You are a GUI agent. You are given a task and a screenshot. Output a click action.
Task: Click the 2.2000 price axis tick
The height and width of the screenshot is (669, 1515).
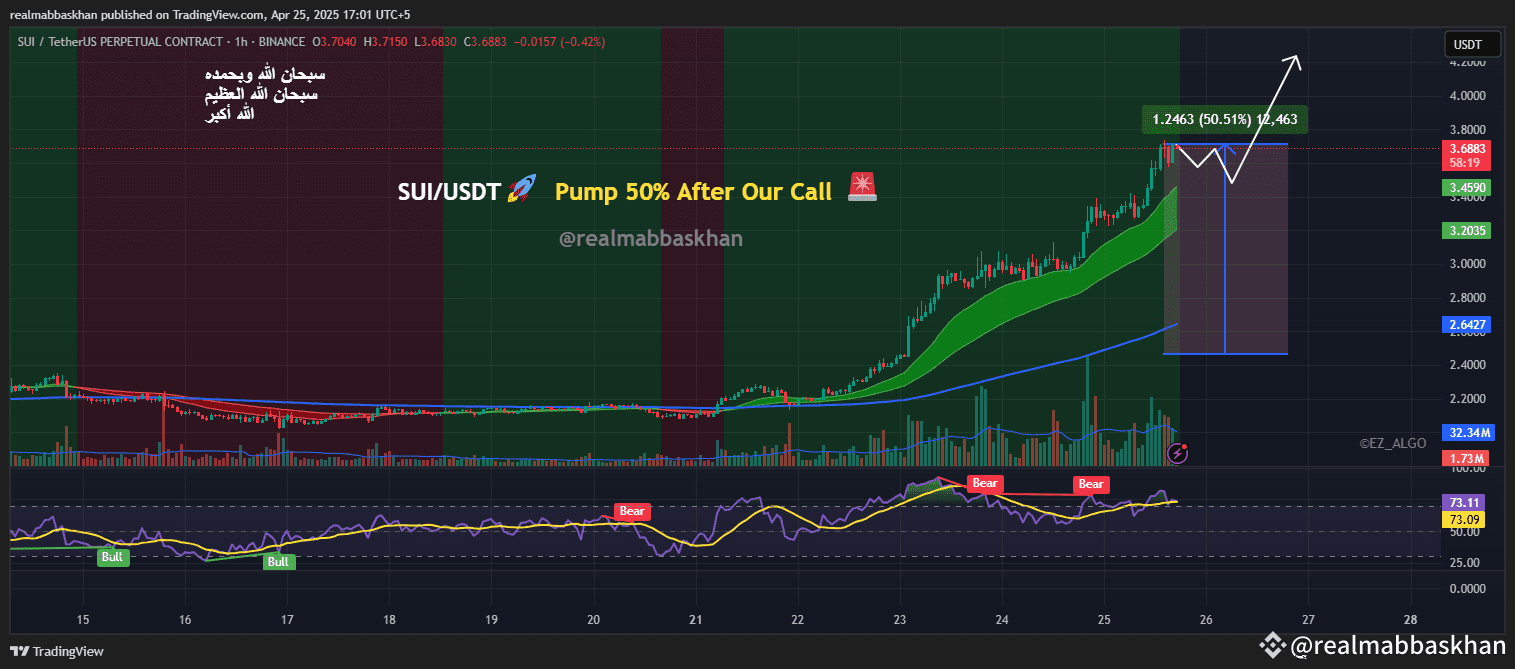[x=1466, y=399]
